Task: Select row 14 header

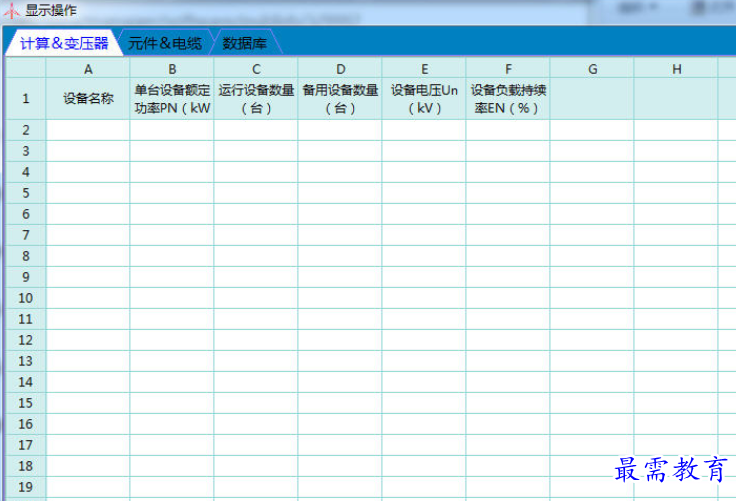Action: (26, 382)
